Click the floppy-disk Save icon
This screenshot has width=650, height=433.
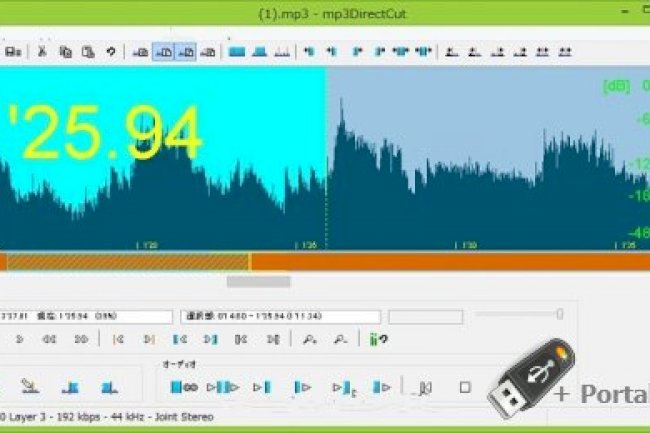[13, 52]
